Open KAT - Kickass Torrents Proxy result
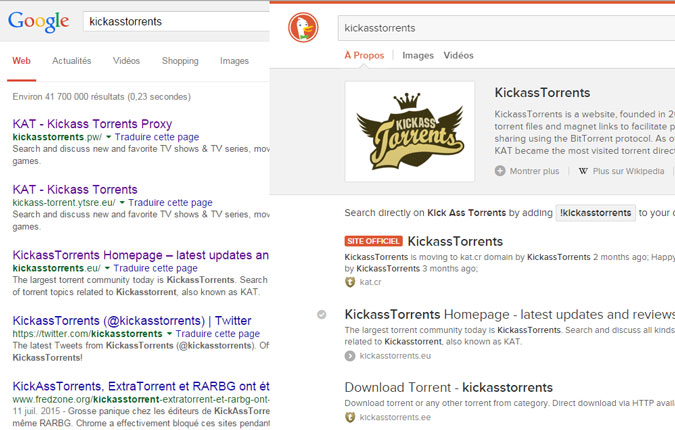This screenshot has width=675, height=430. (92, 124)
